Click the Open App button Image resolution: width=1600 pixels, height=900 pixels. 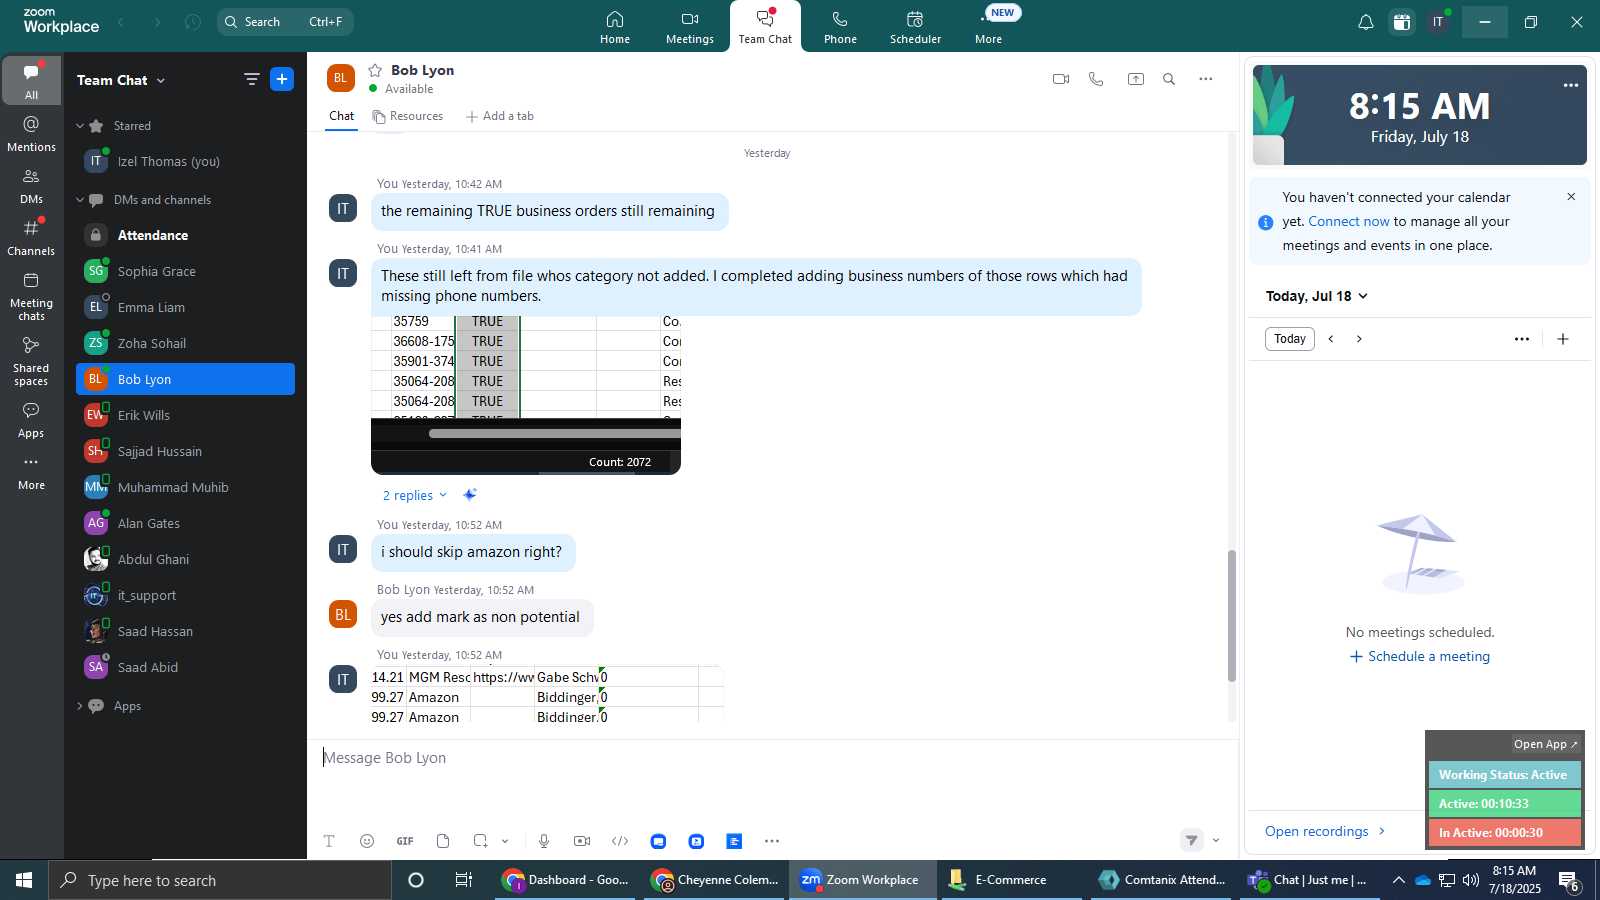[x=1545, y=744]
